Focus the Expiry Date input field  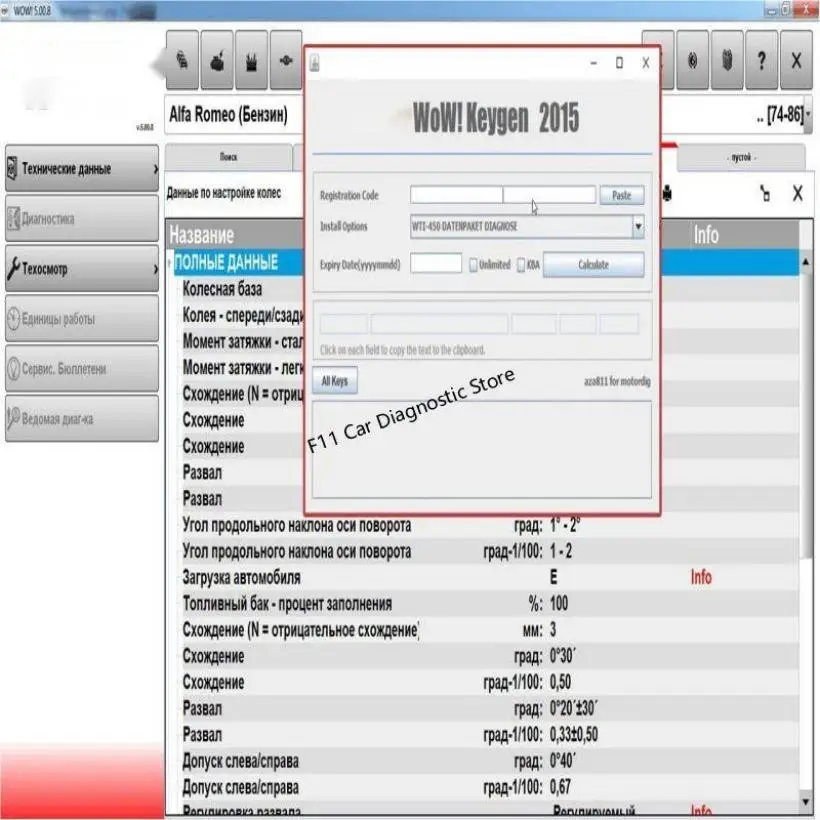pyautogui.click(x=436, y=264)
